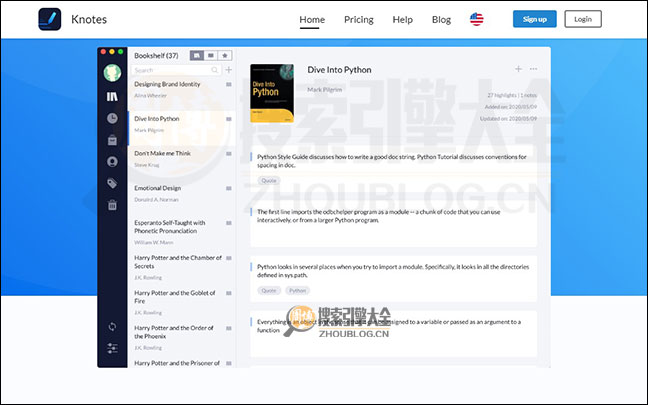Click the Bookshelf (37) heading
The image size is (648, 405).
click(156, 55)
